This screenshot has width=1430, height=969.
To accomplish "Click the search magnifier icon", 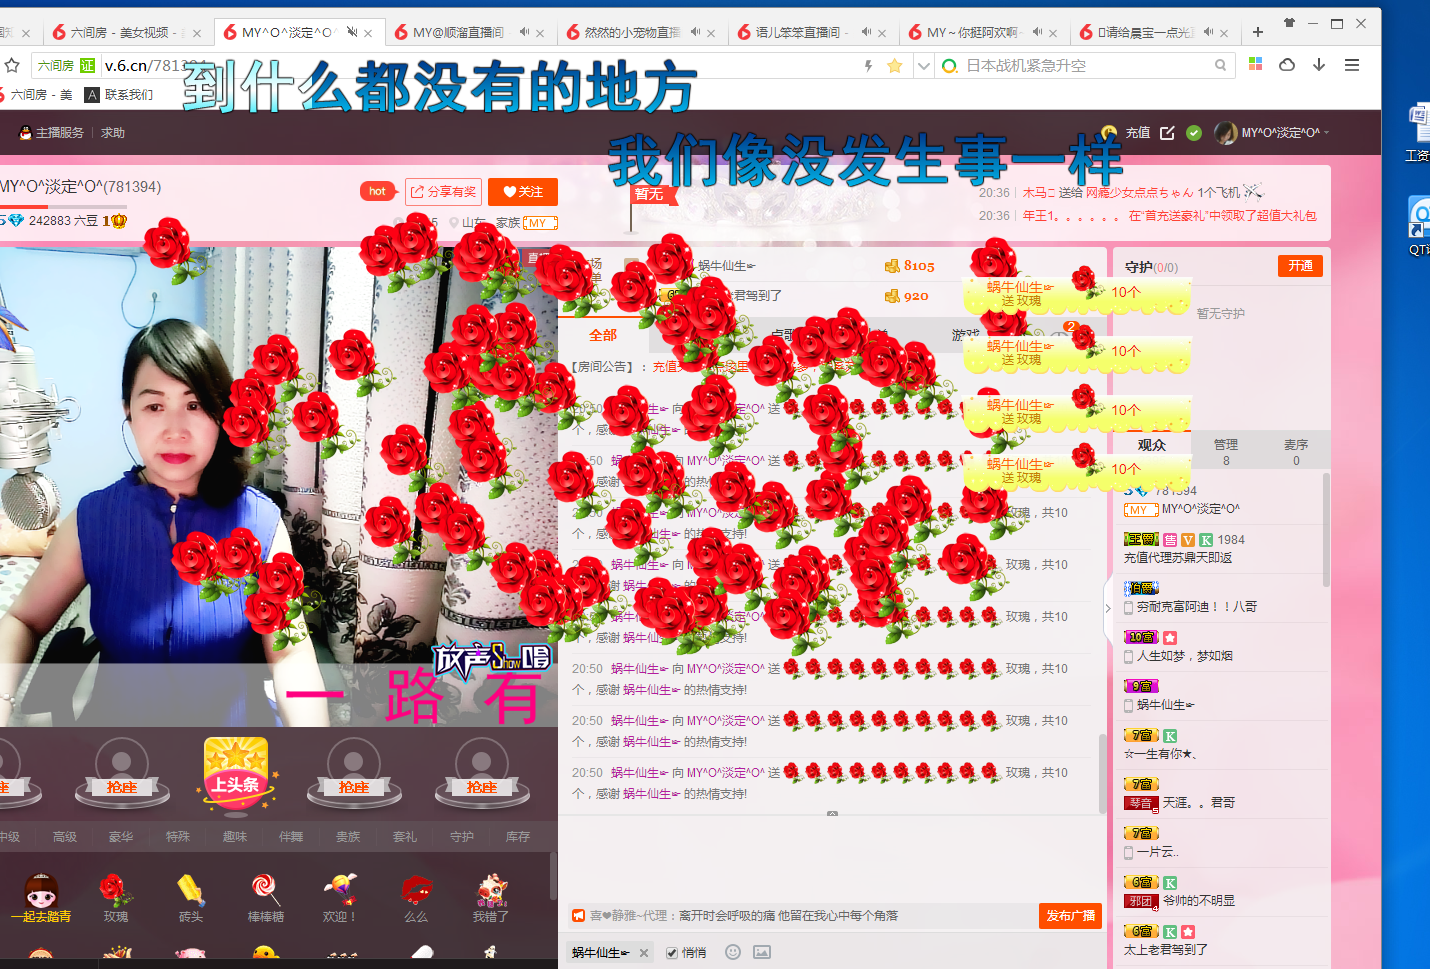I will coord(1220,65).
